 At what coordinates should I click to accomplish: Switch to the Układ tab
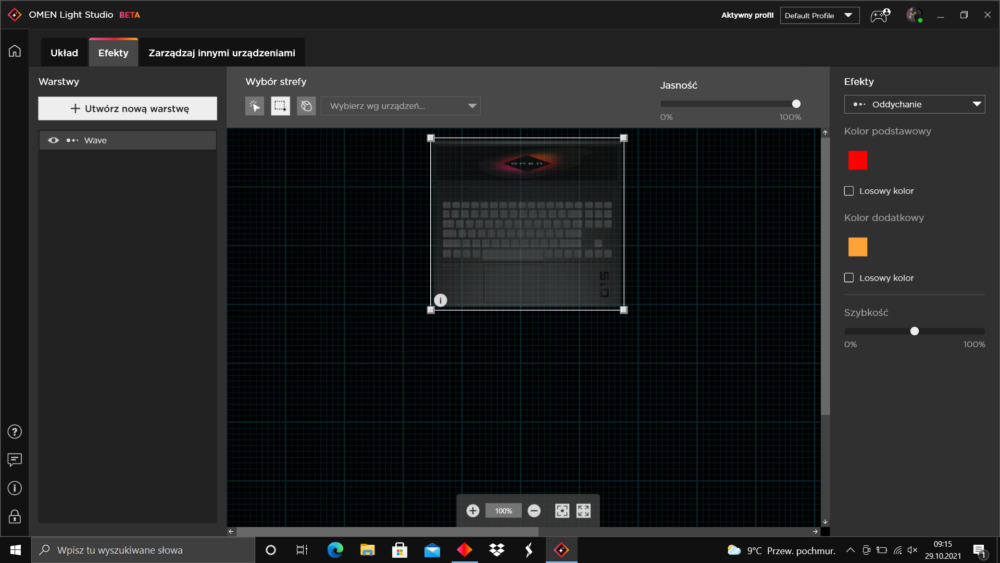[x=64, y=53]
